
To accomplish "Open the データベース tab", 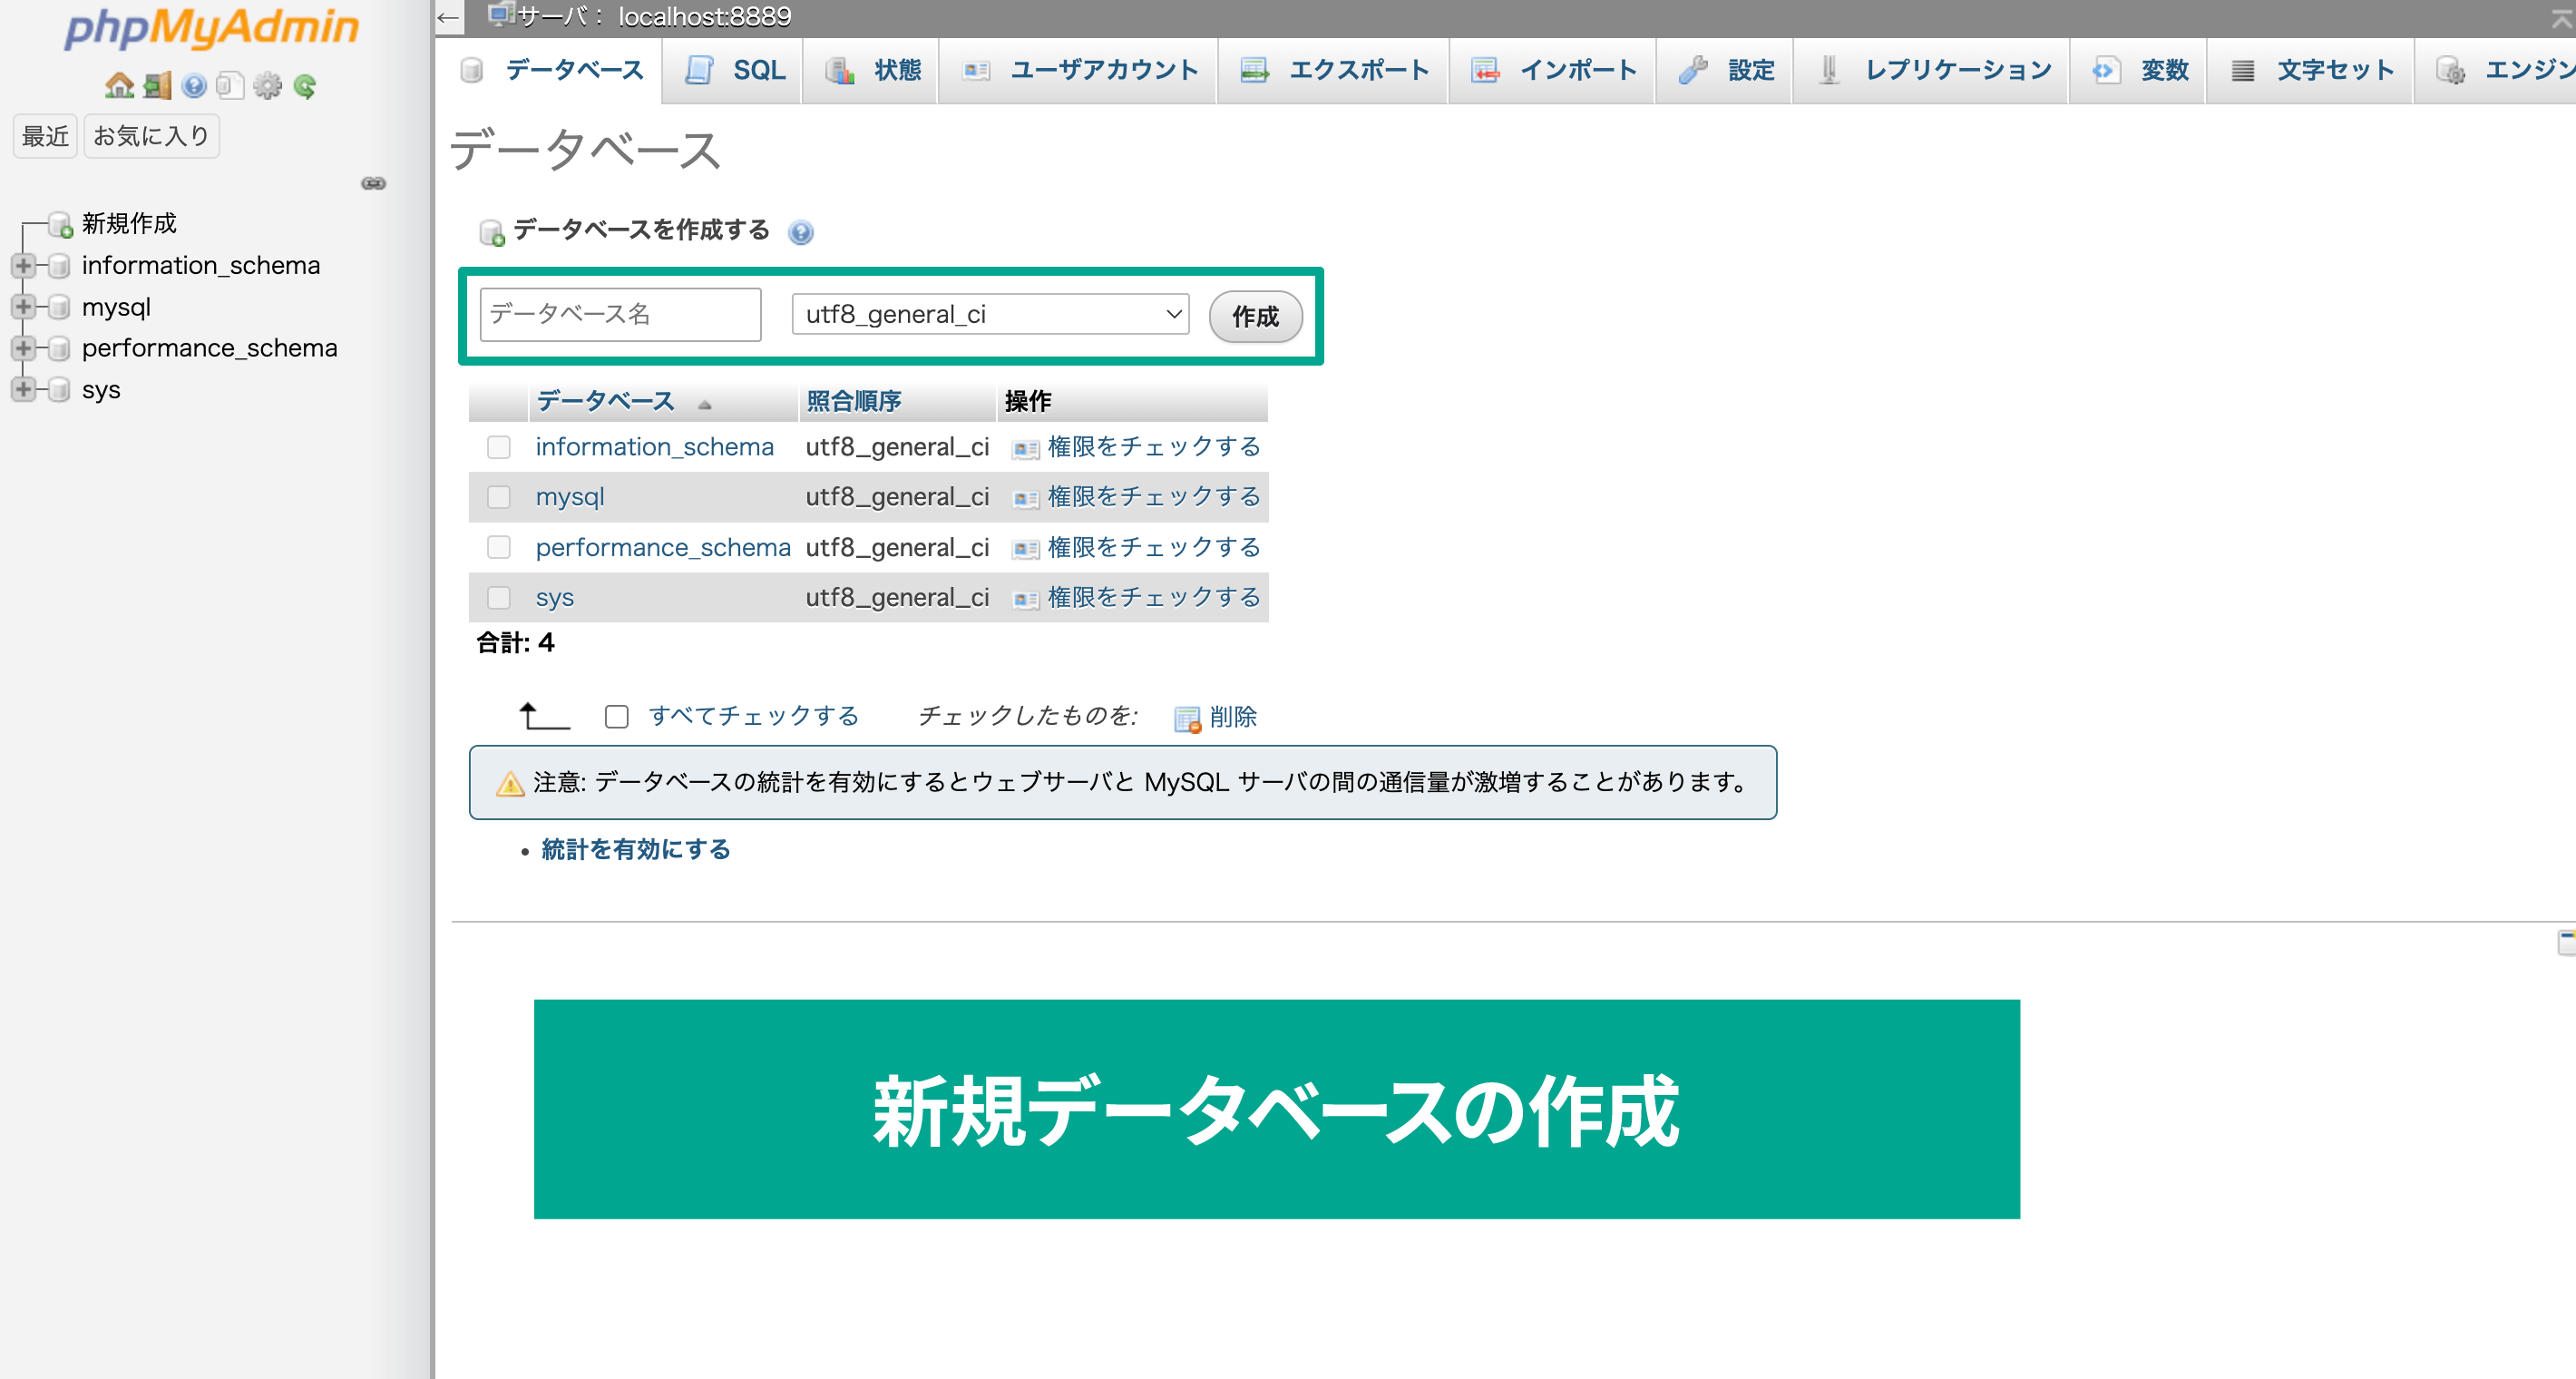I will (x=551, y=70).
